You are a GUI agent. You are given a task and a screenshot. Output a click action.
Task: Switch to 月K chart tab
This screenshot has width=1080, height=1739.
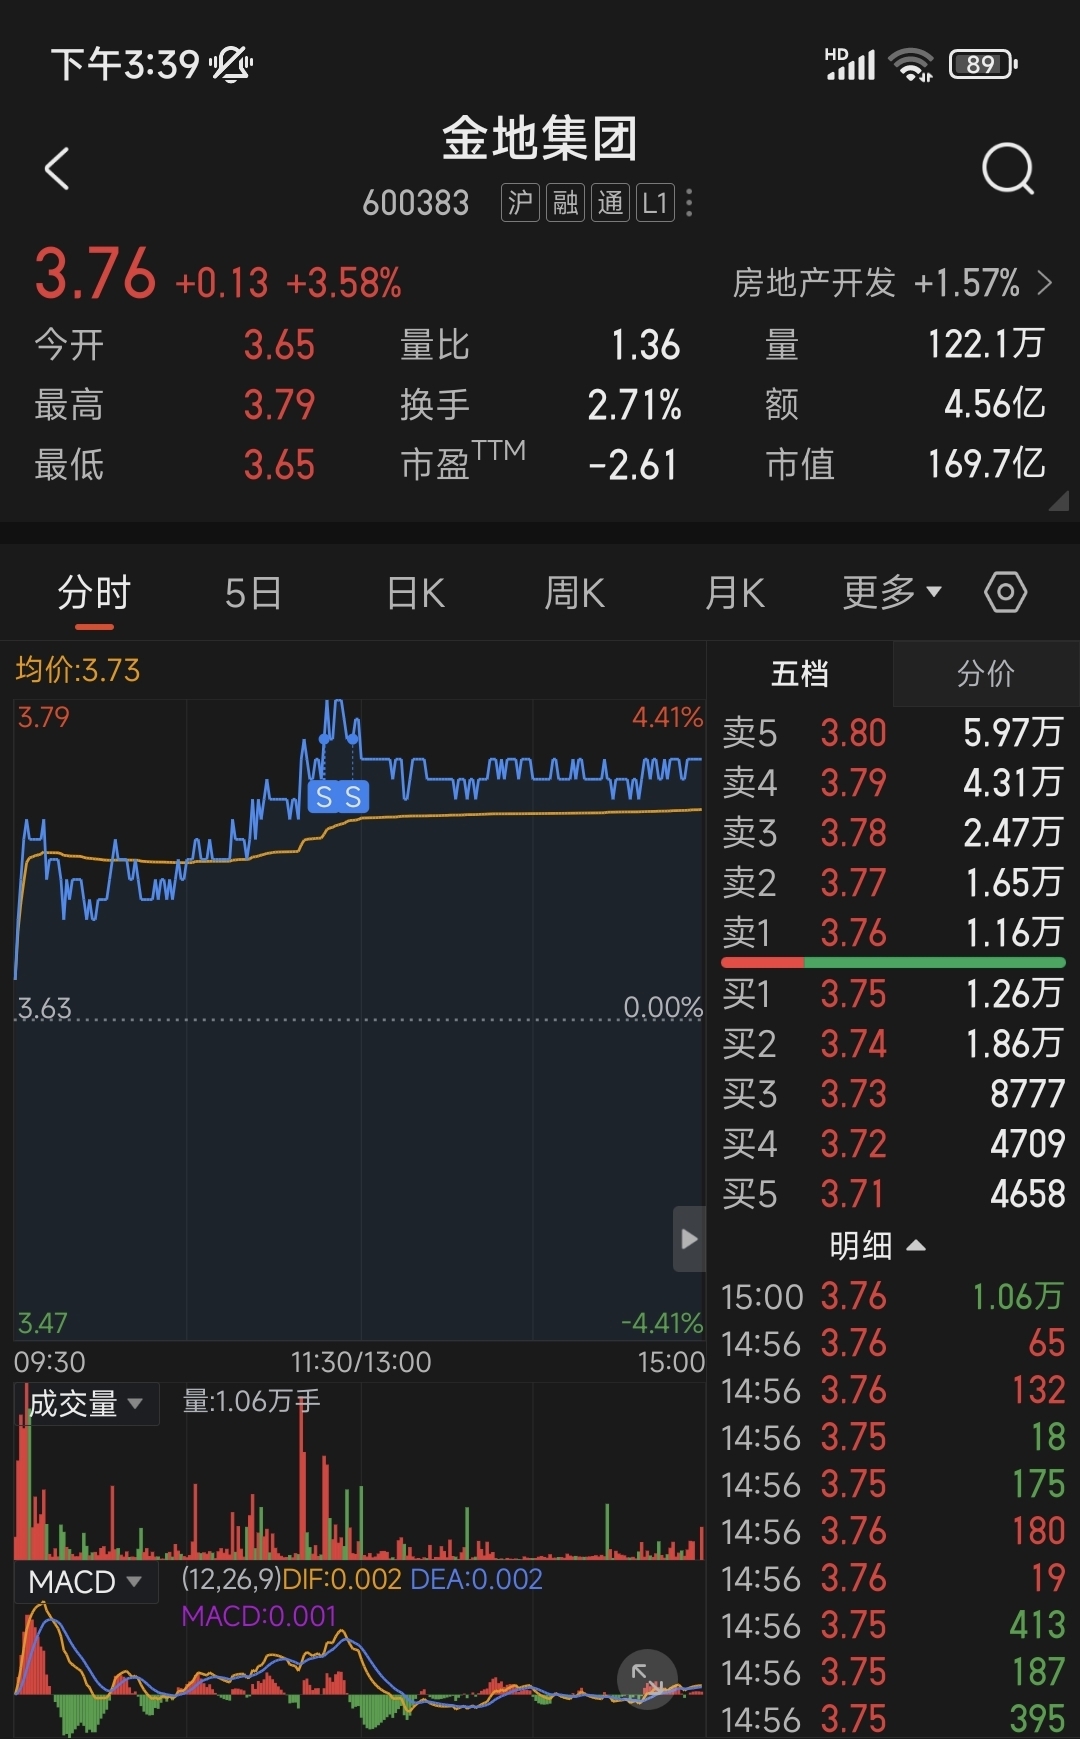point(734,593)
